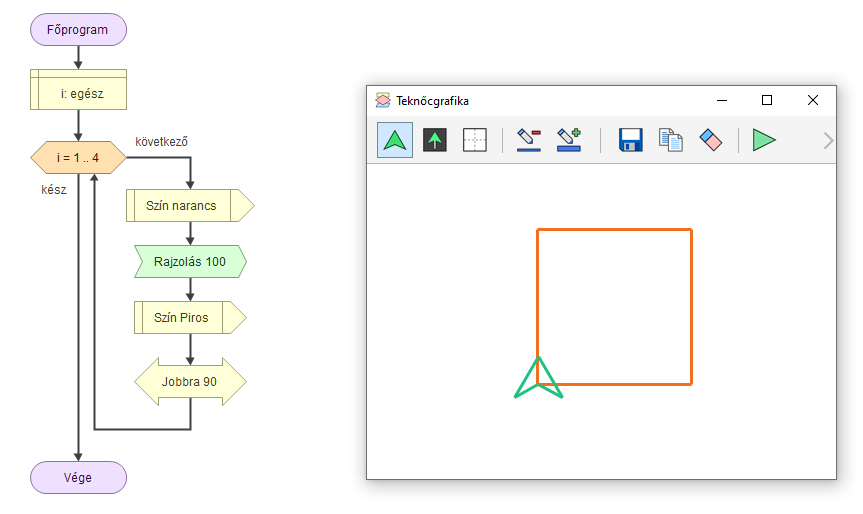
Task: Decrease pen width with the minus pencil icon
Action: click(x=529, y=140)
